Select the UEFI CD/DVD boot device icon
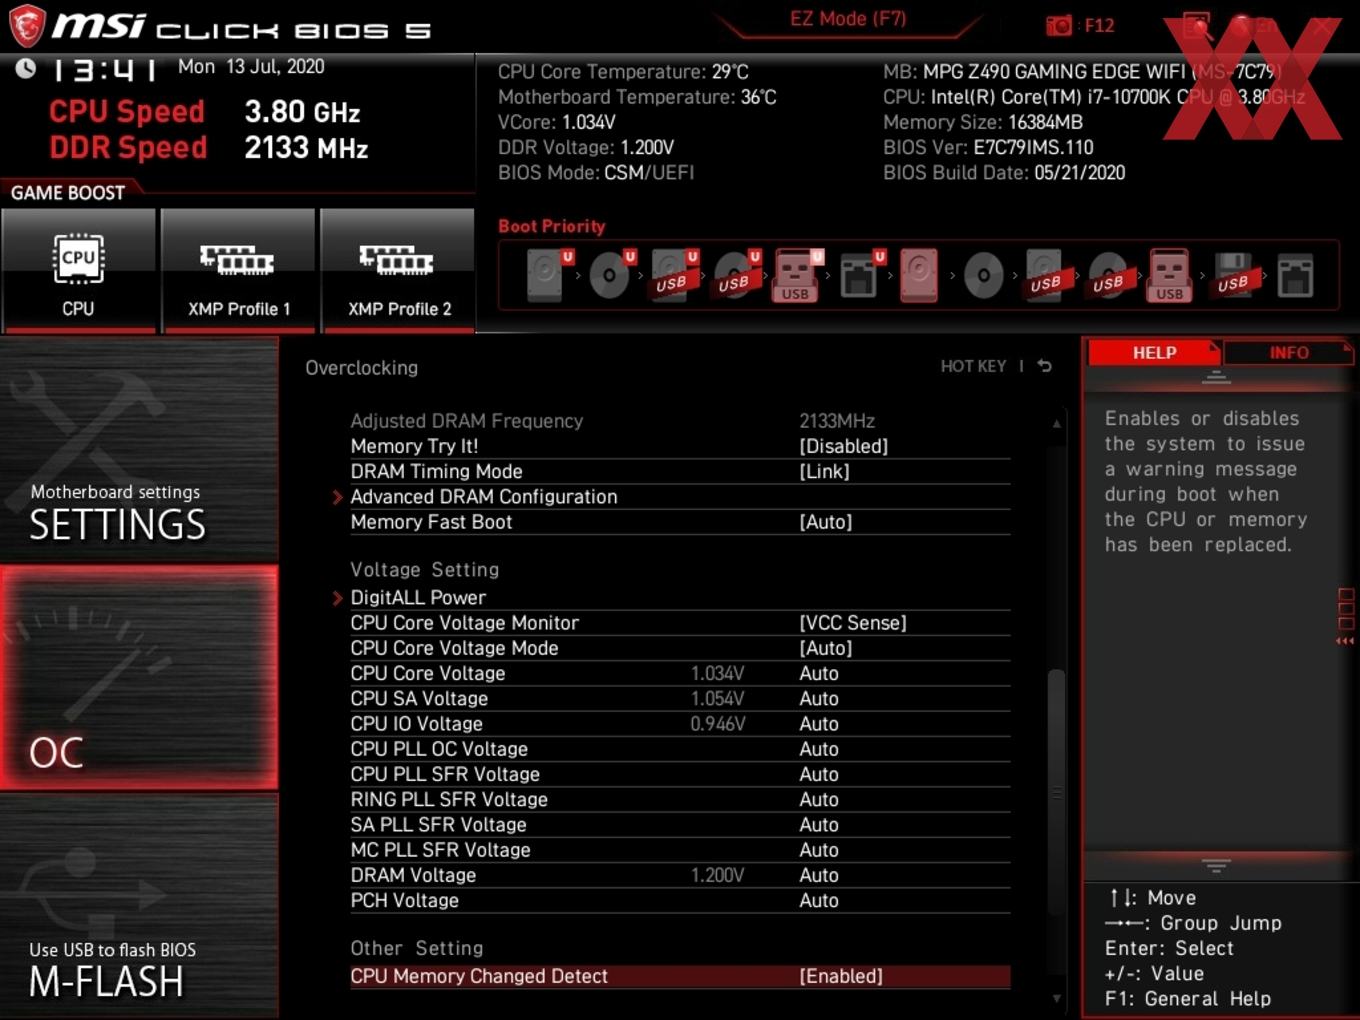This screenshot has width=1360, height=1020. [x=610, y=275]
